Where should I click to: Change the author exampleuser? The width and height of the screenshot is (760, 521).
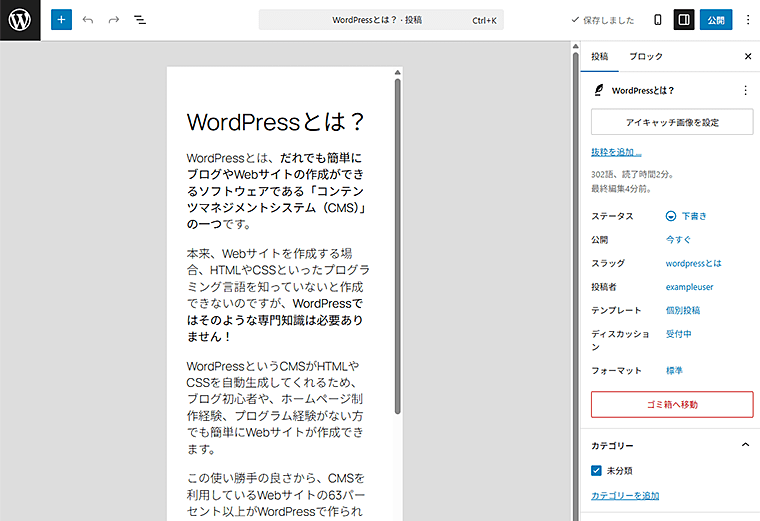pos(689,287)
